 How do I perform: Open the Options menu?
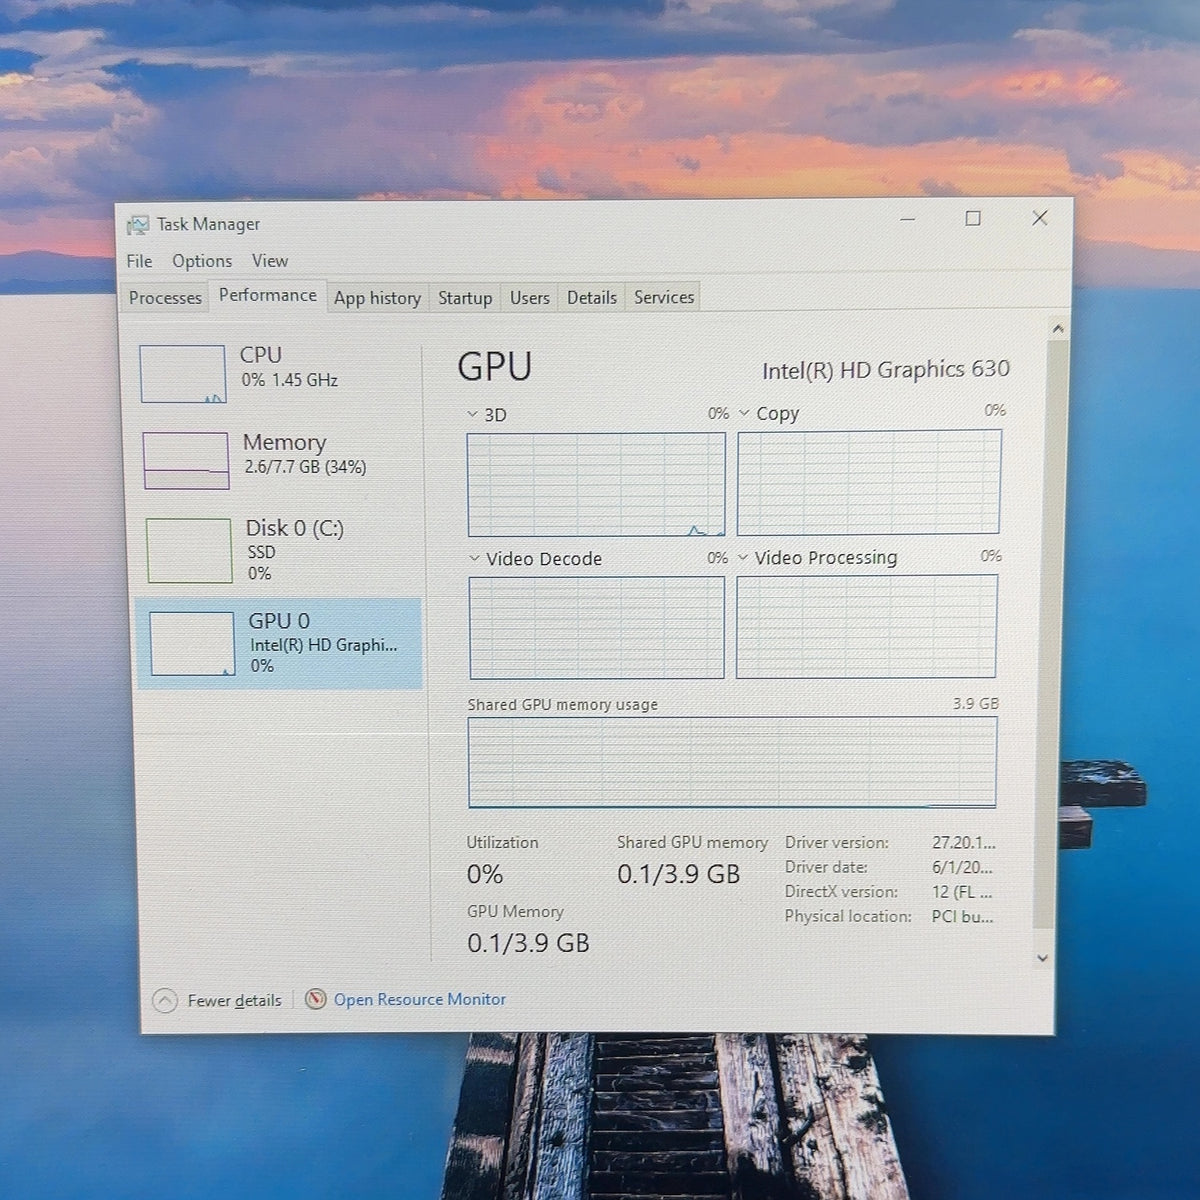(202, 261)
